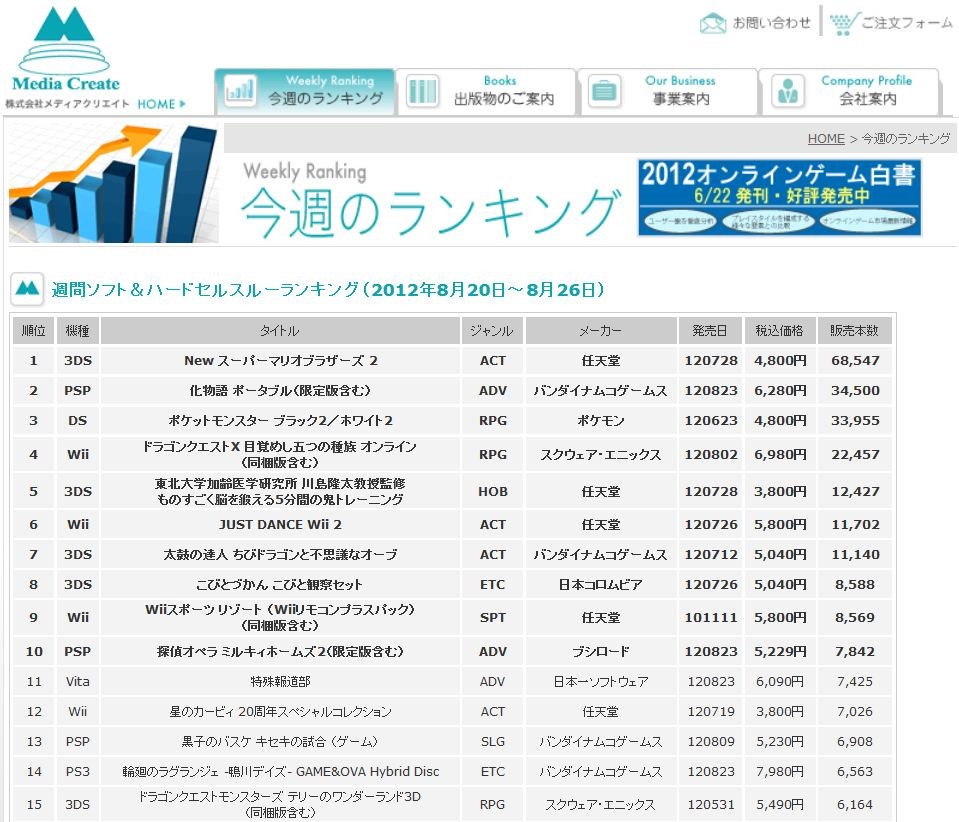The image size is (959, 822).
Task: Click maker 日本コロムビア
Action: pyautogui.click(x=601, y=585)
